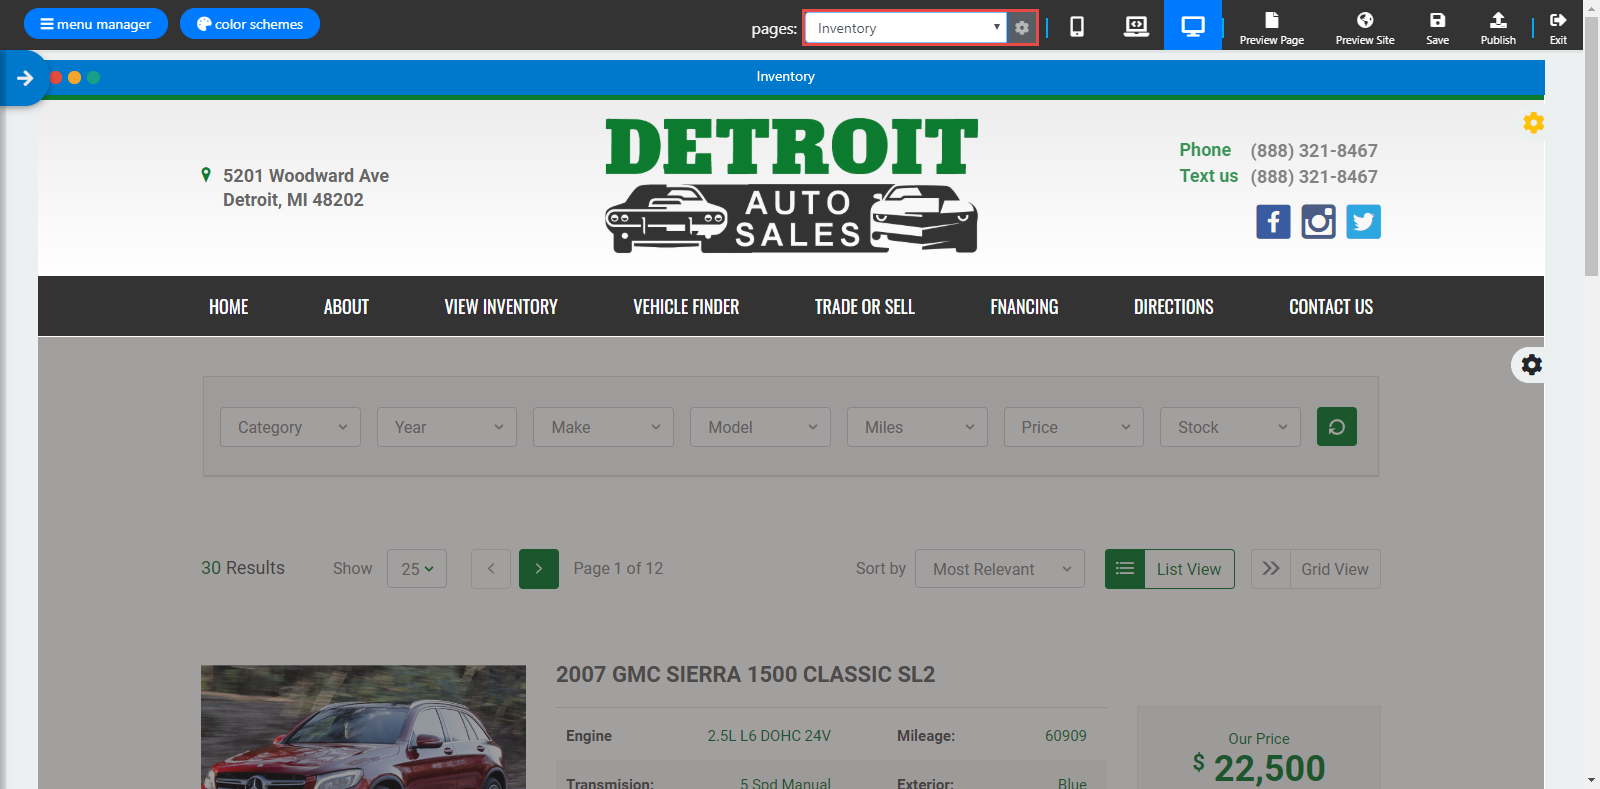
Task: Click the 'Page 1 of 12' text
Action: (x=618, y=568)
